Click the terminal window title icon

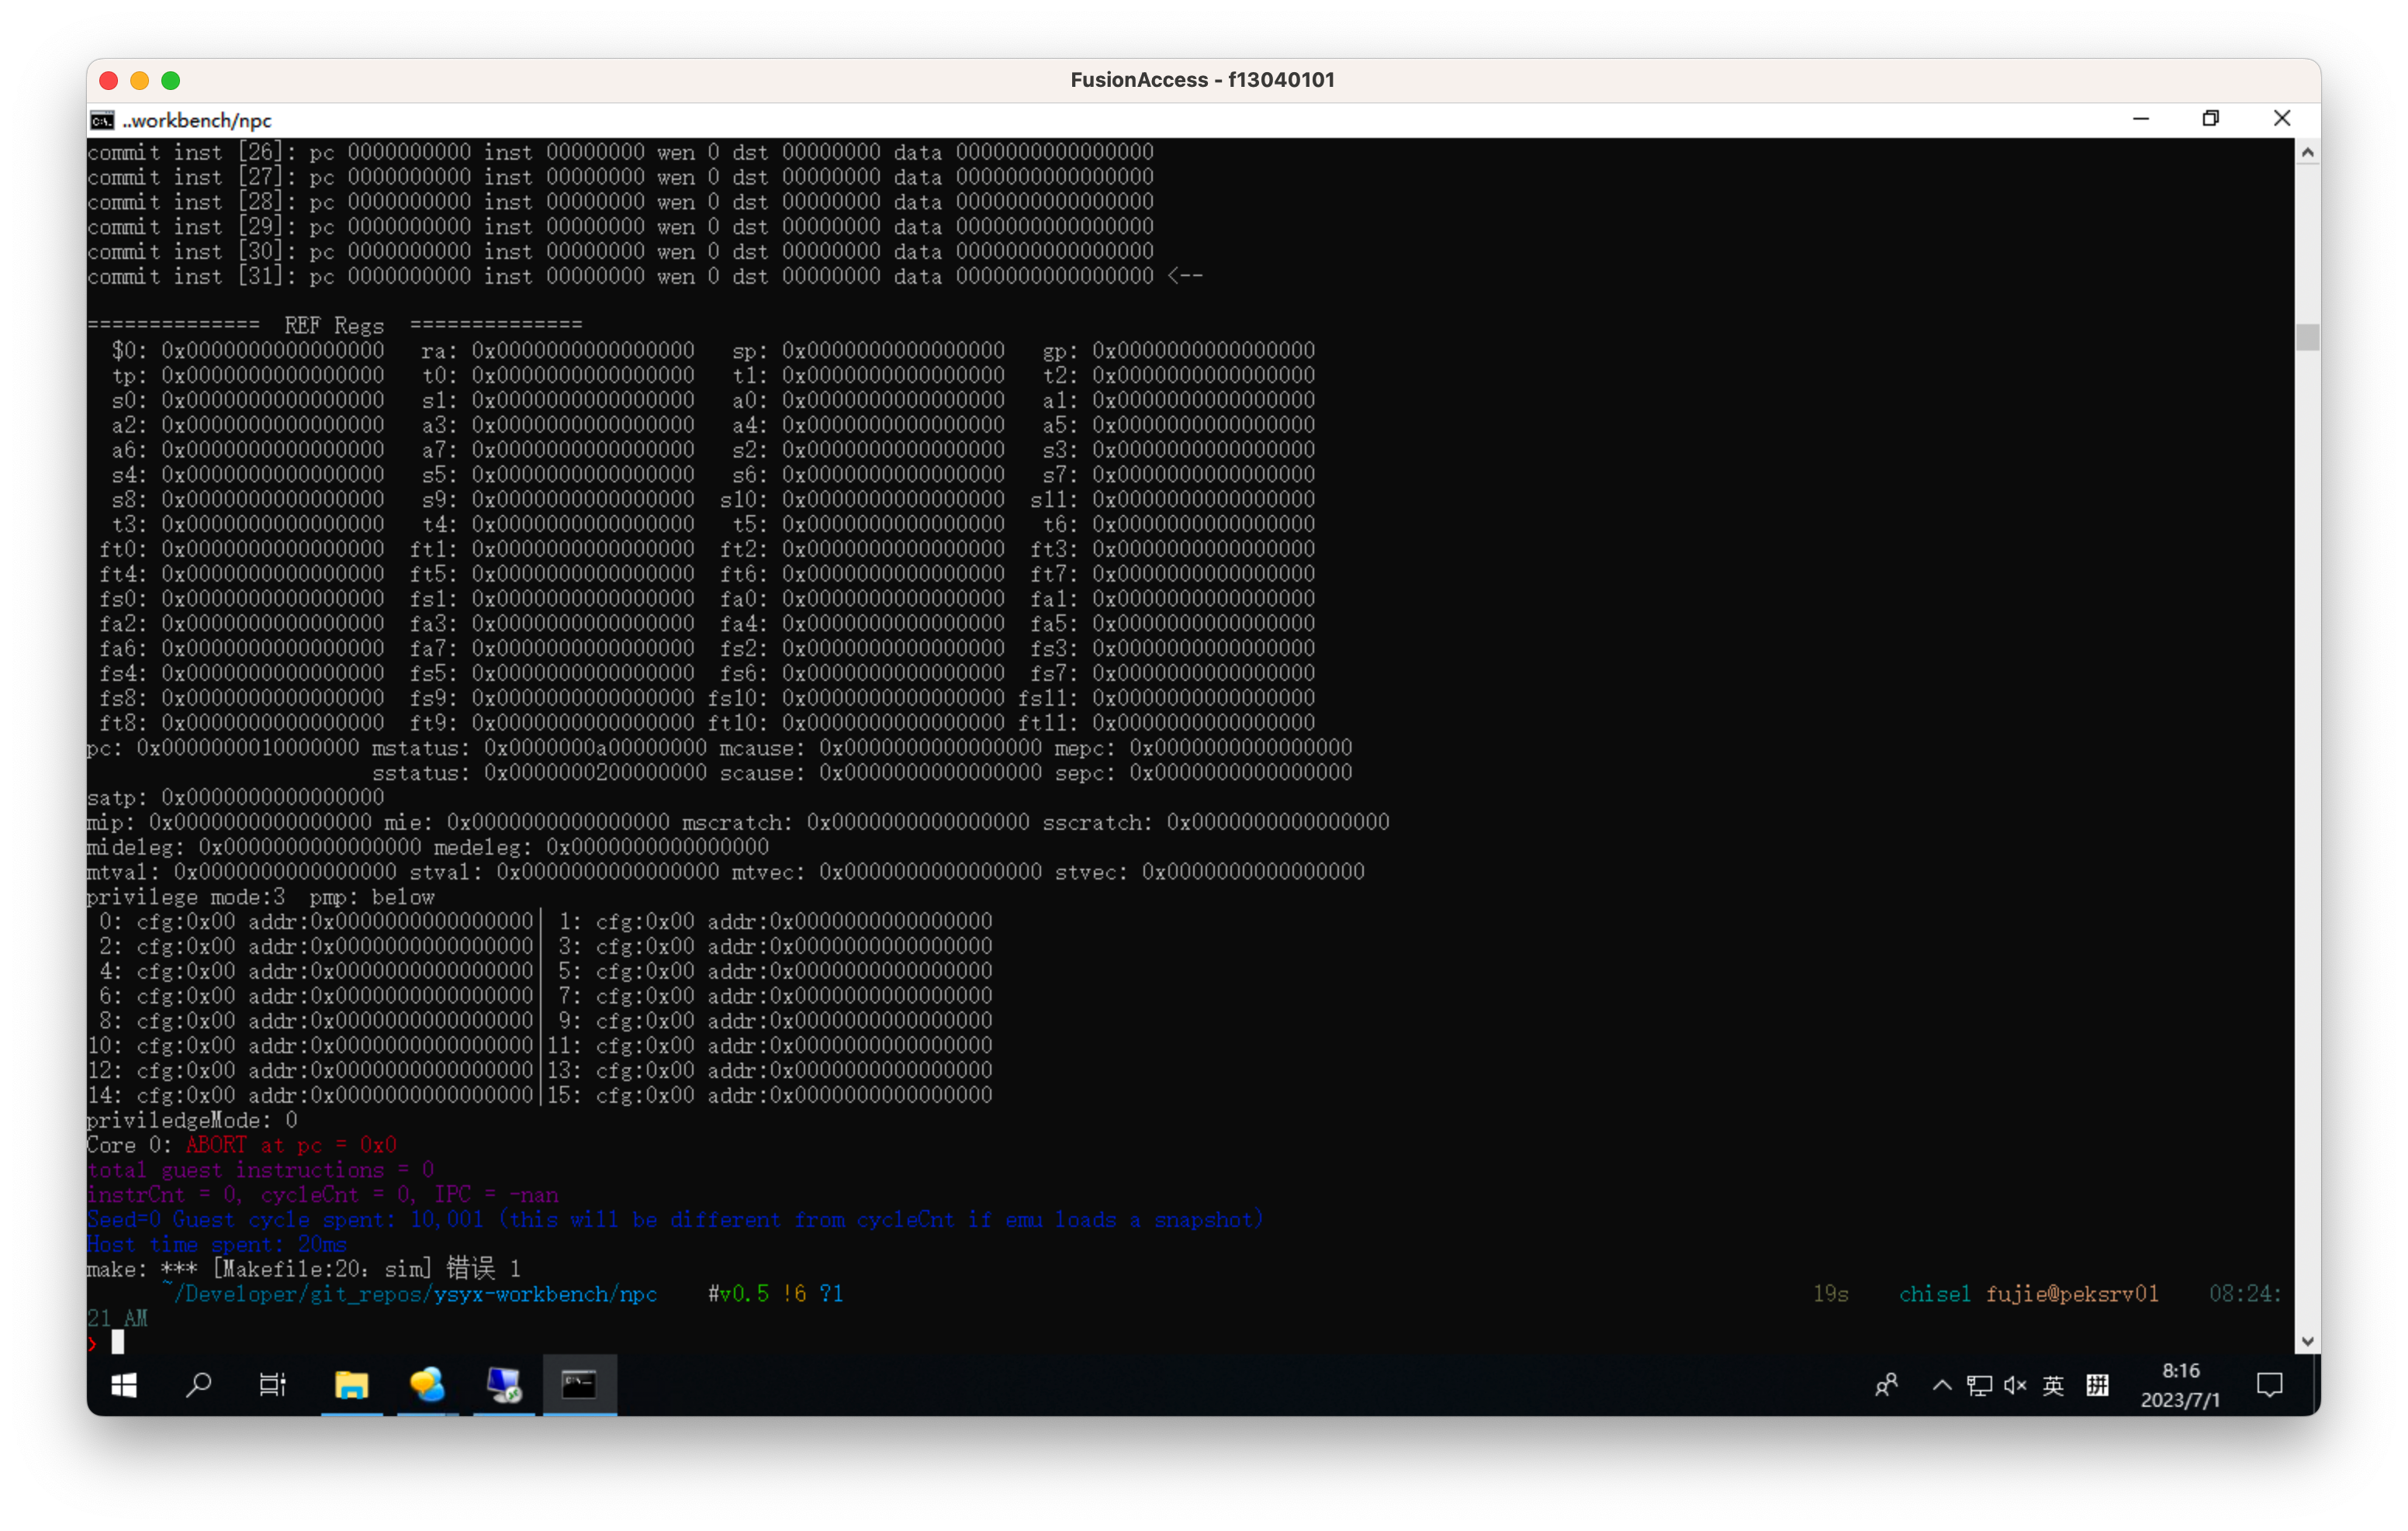102,120
